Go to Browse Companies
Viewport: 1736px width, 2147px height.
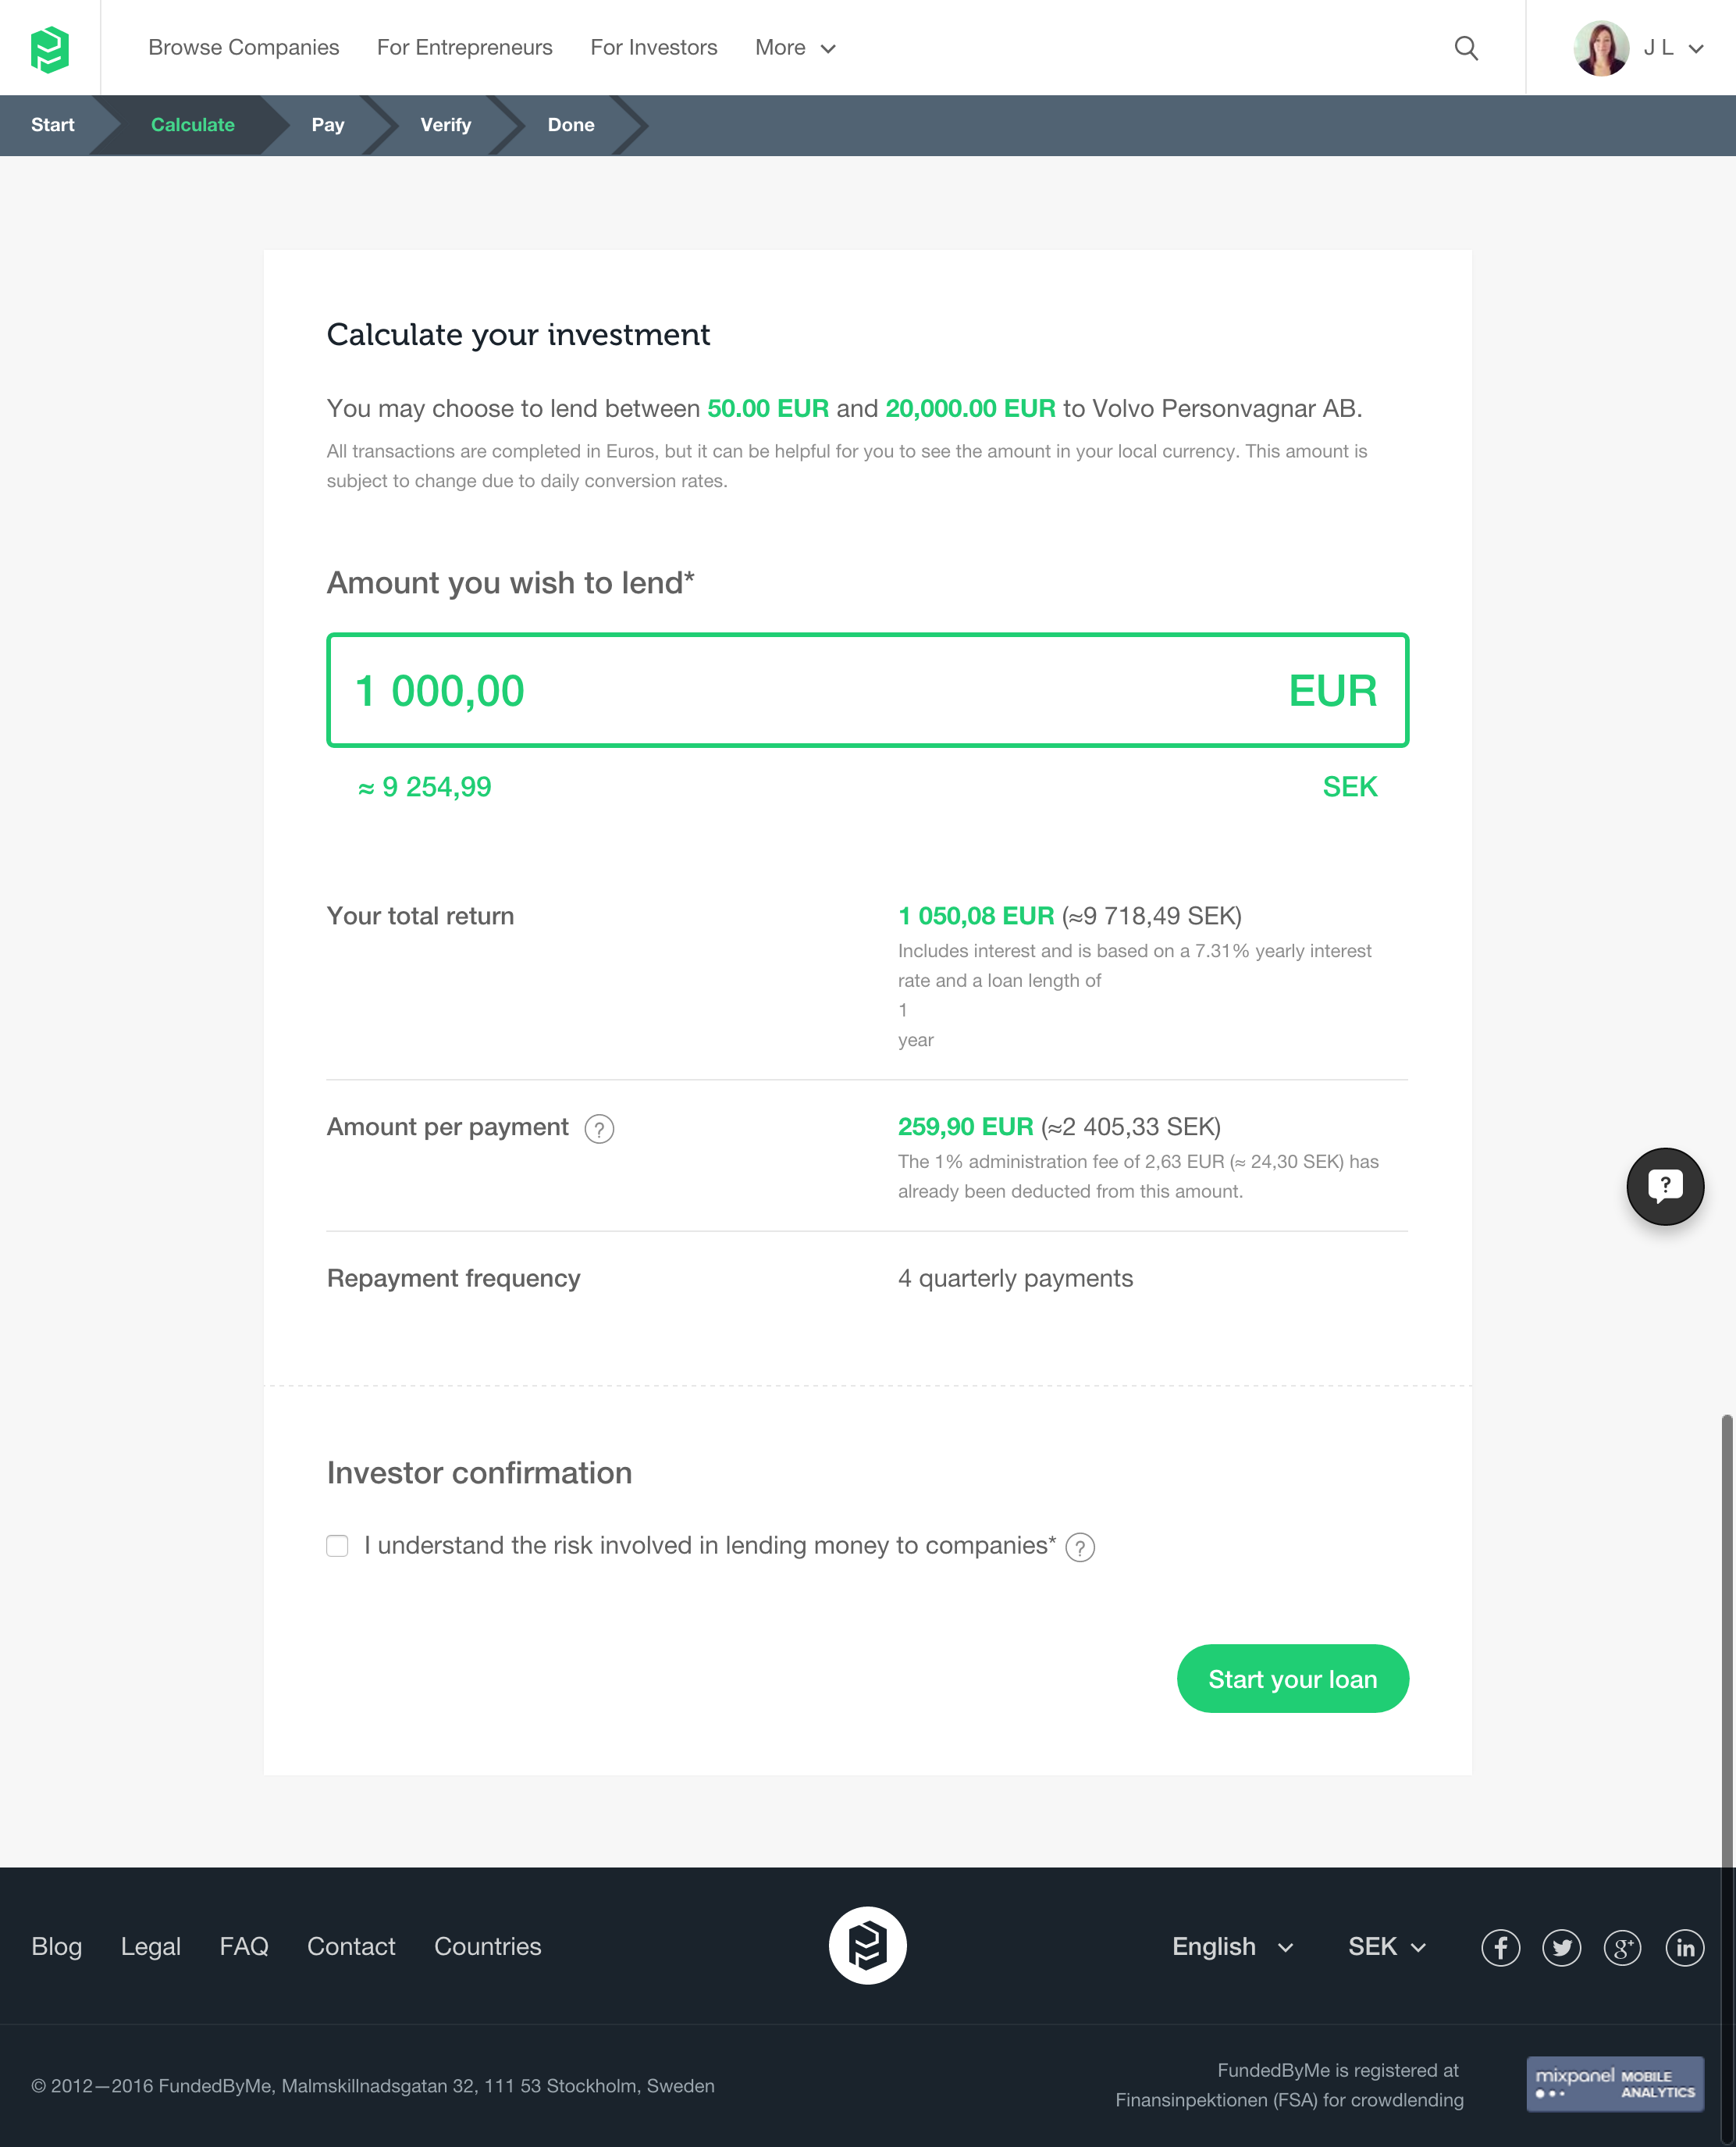(x=244, y=48)
